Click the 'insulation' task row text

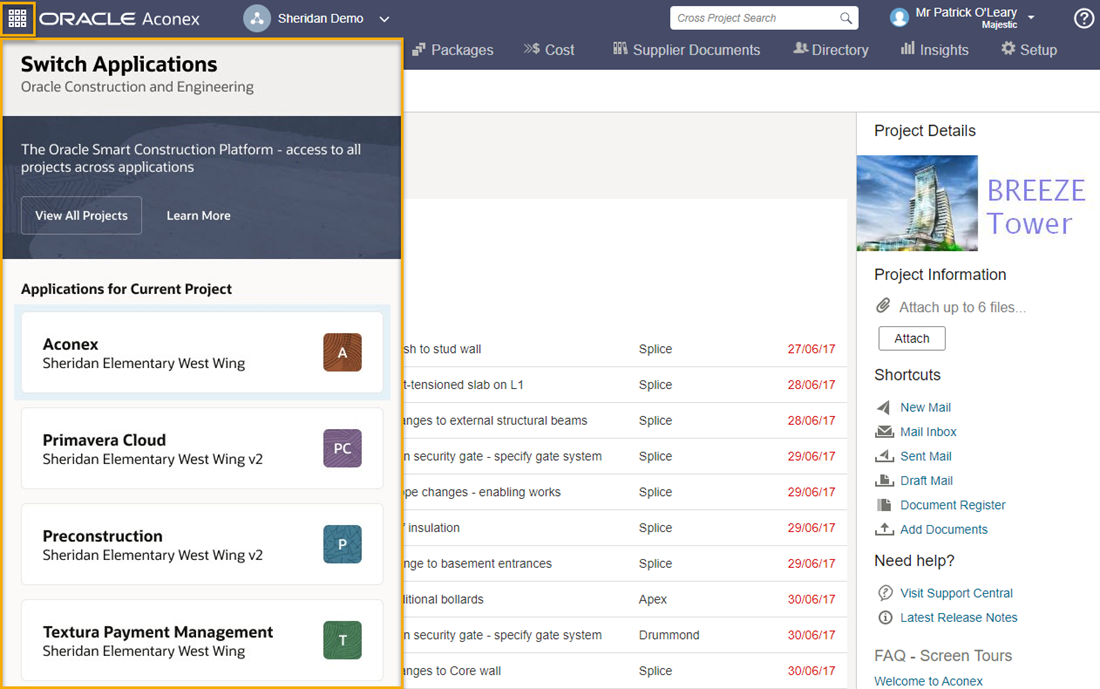pyautogui.click(x=434, y=528)
